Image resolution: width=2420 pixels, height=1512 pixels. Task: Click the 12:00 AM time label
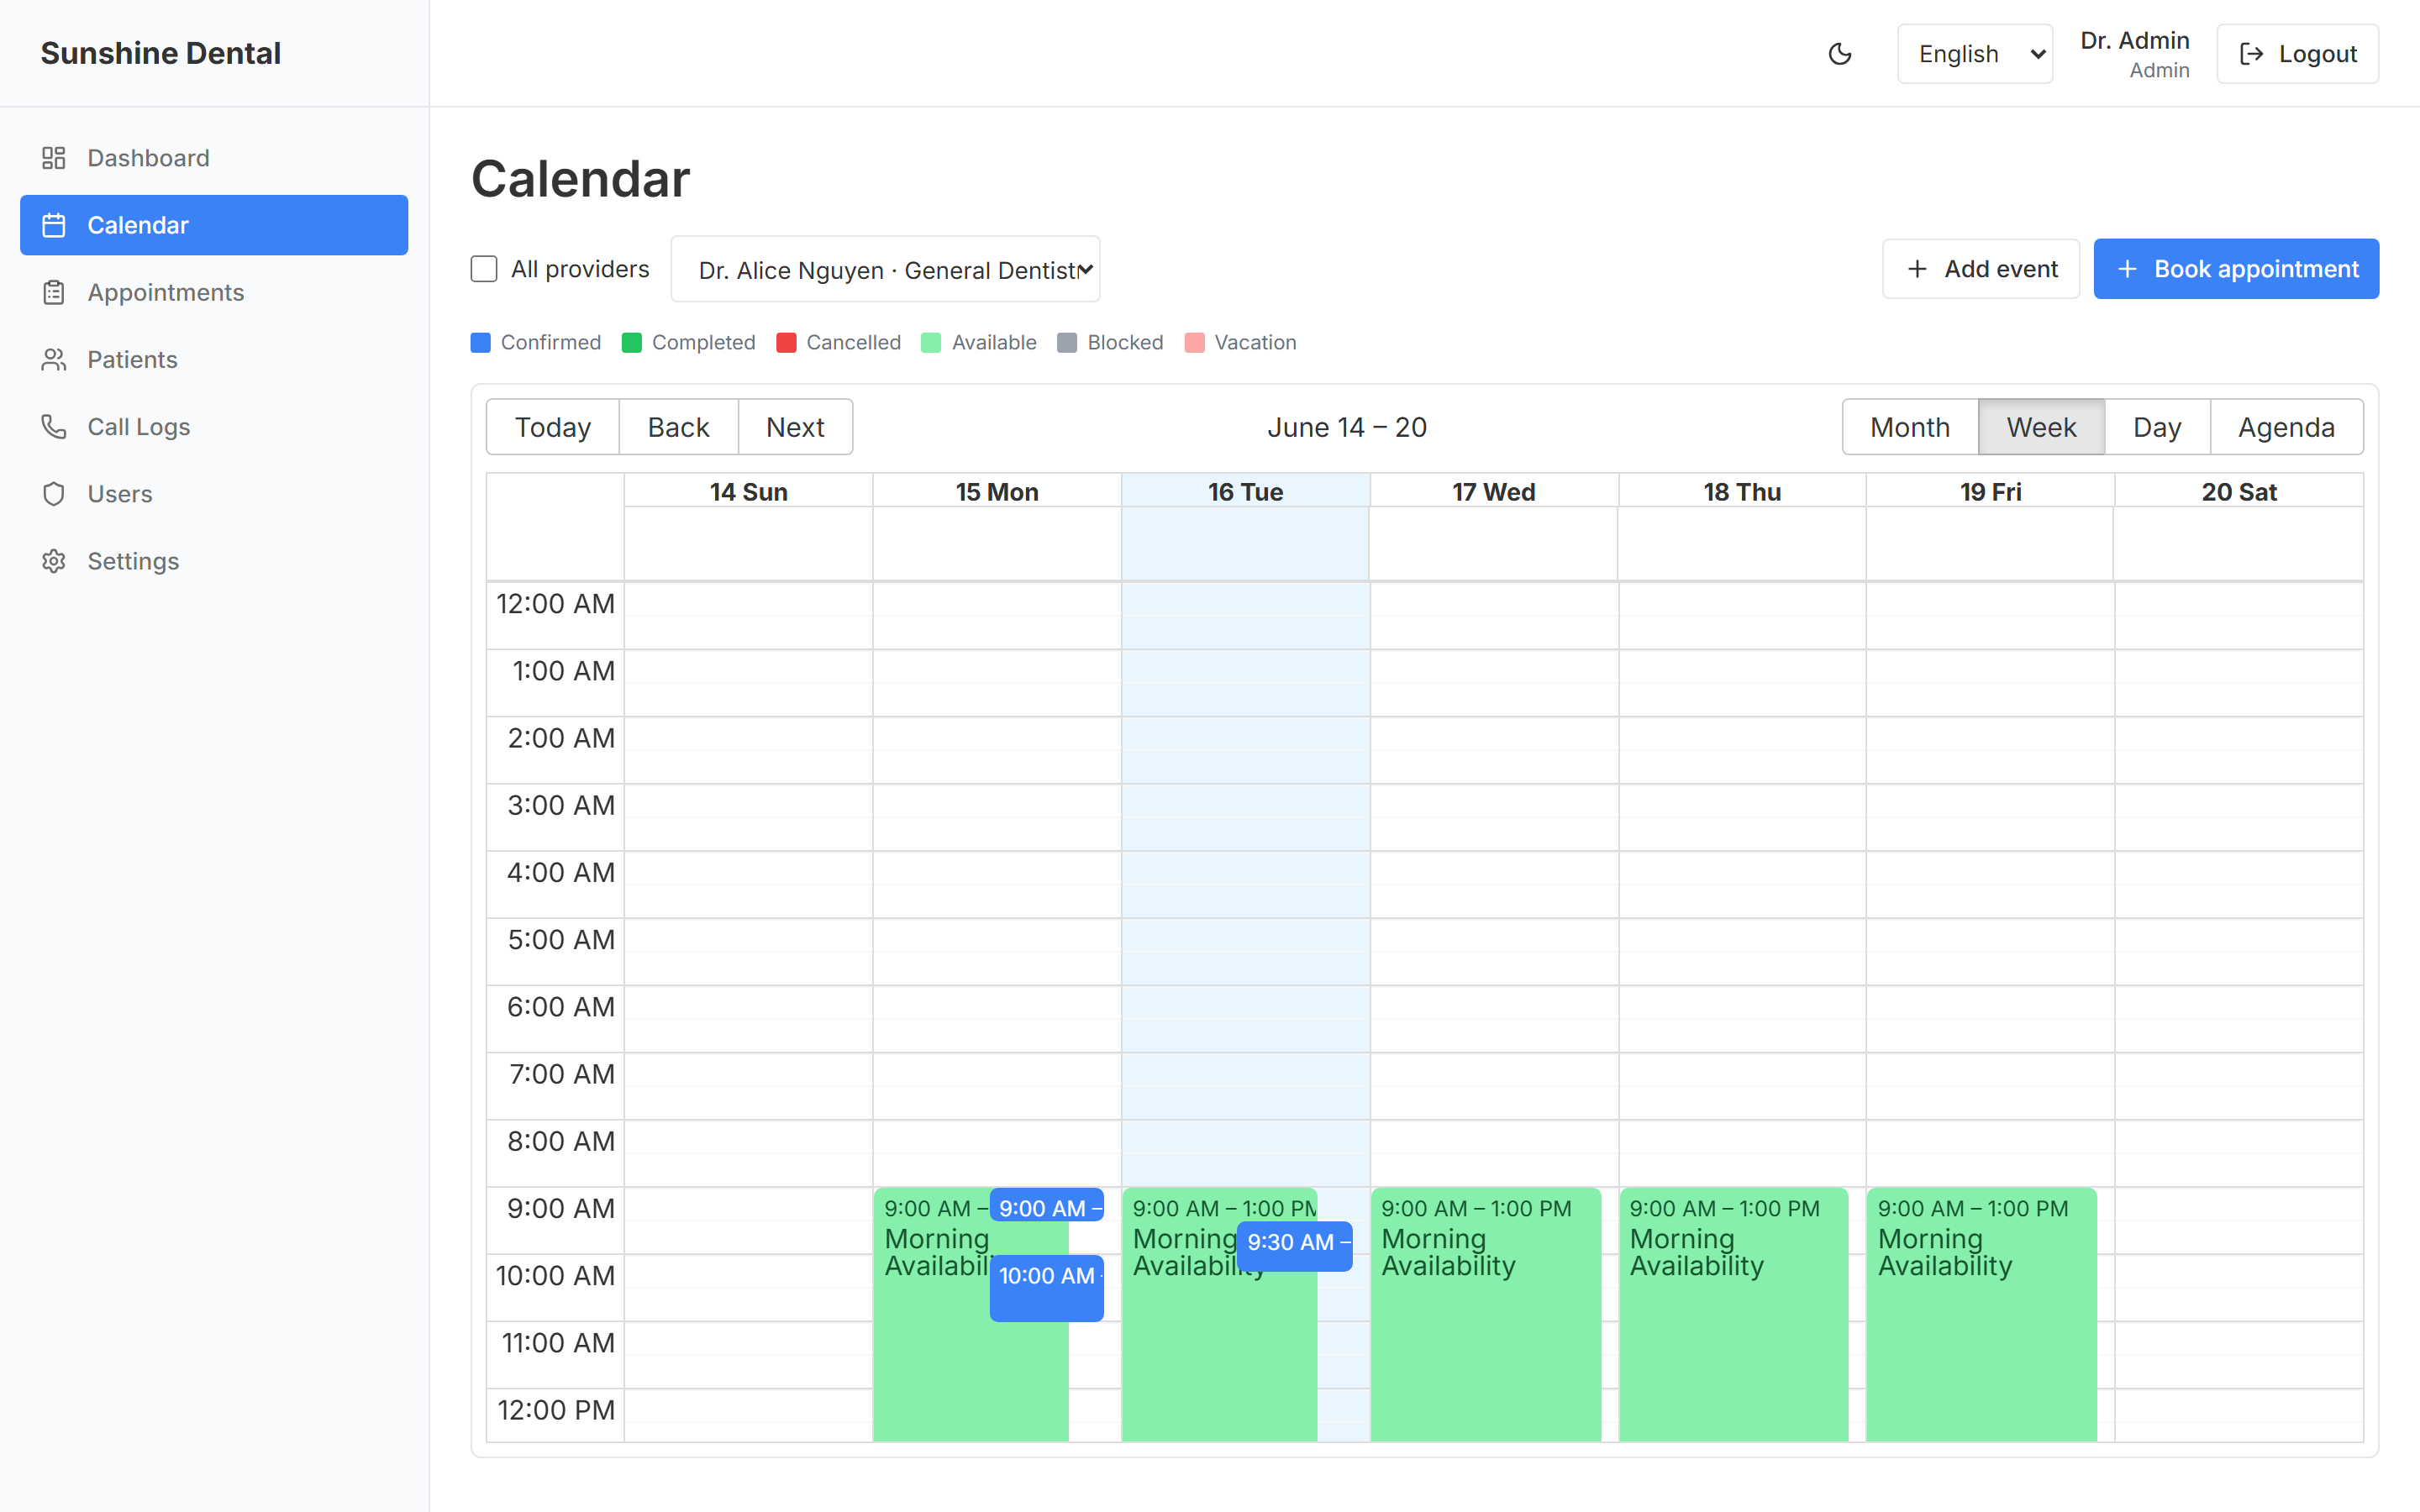tap(556, 603)
